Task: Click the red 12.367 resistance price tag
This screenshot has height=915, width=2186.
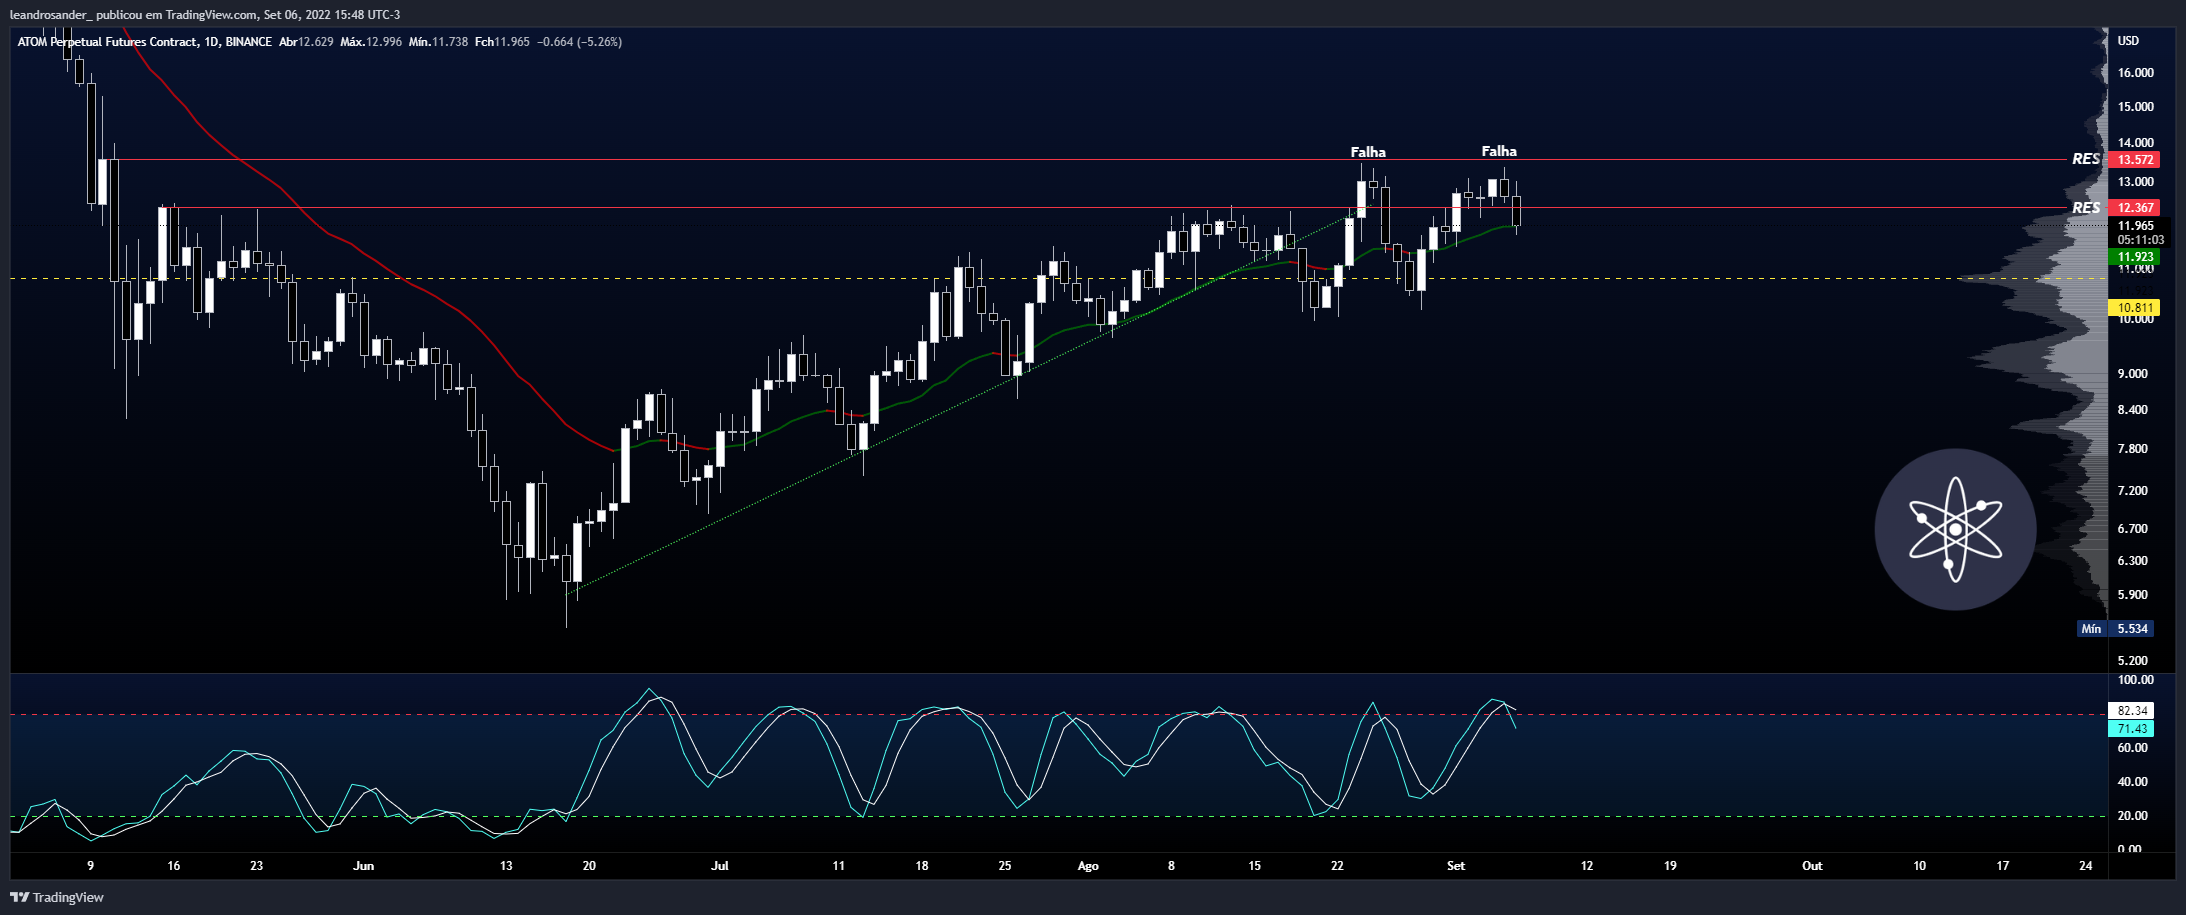Action: (2135, 208)
